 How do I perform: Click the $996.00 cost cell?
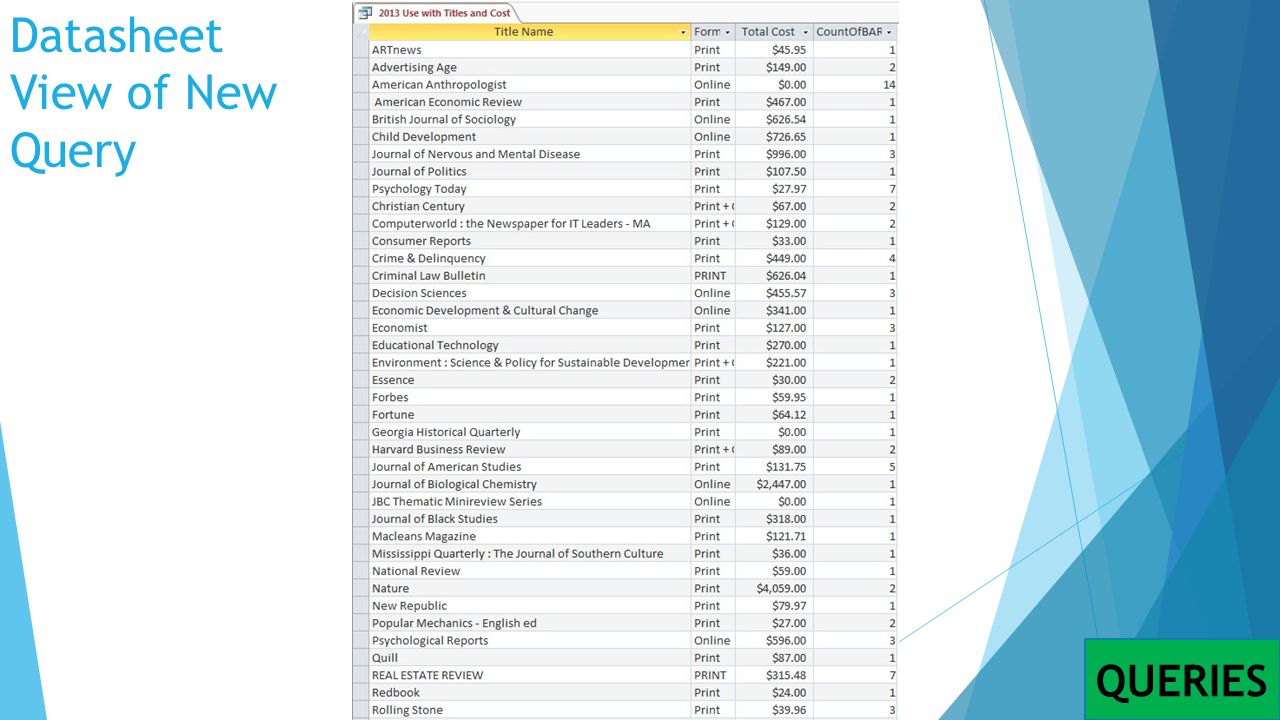point(774,154)
